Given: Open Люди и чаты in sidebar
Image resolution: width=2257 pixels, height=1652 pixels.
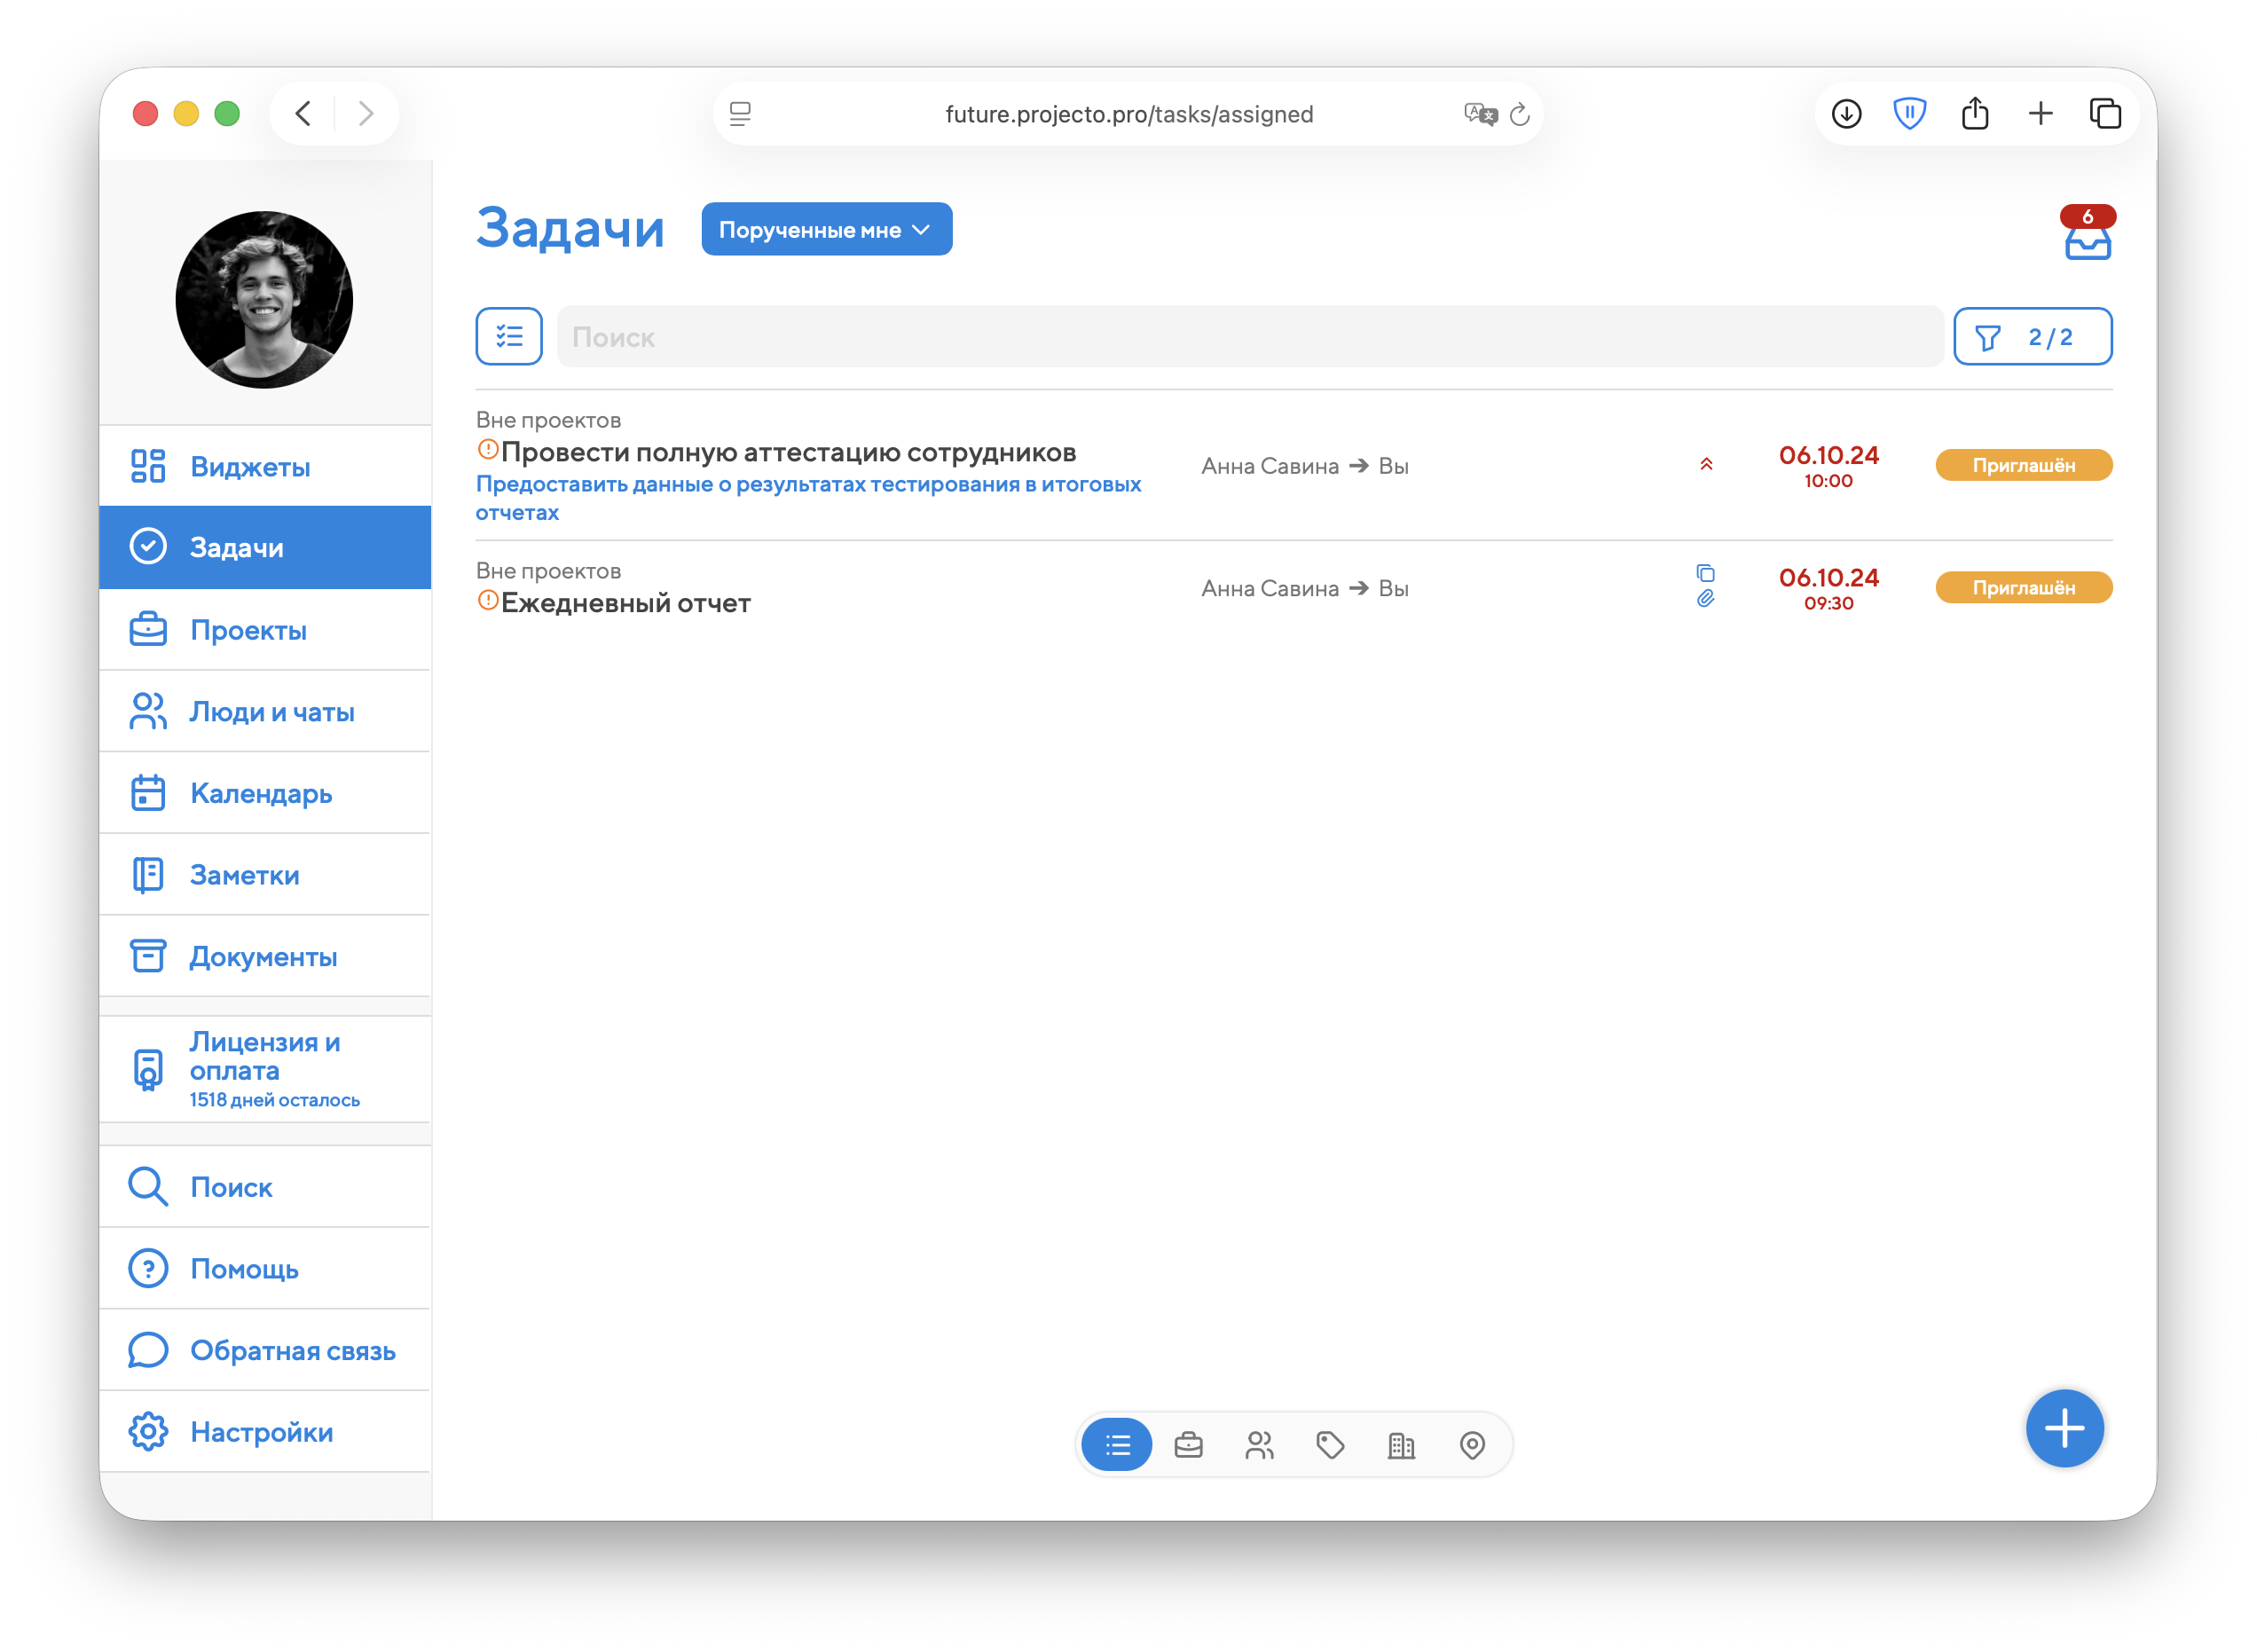Looking at the screenshot, I should (x=271, y=712).
